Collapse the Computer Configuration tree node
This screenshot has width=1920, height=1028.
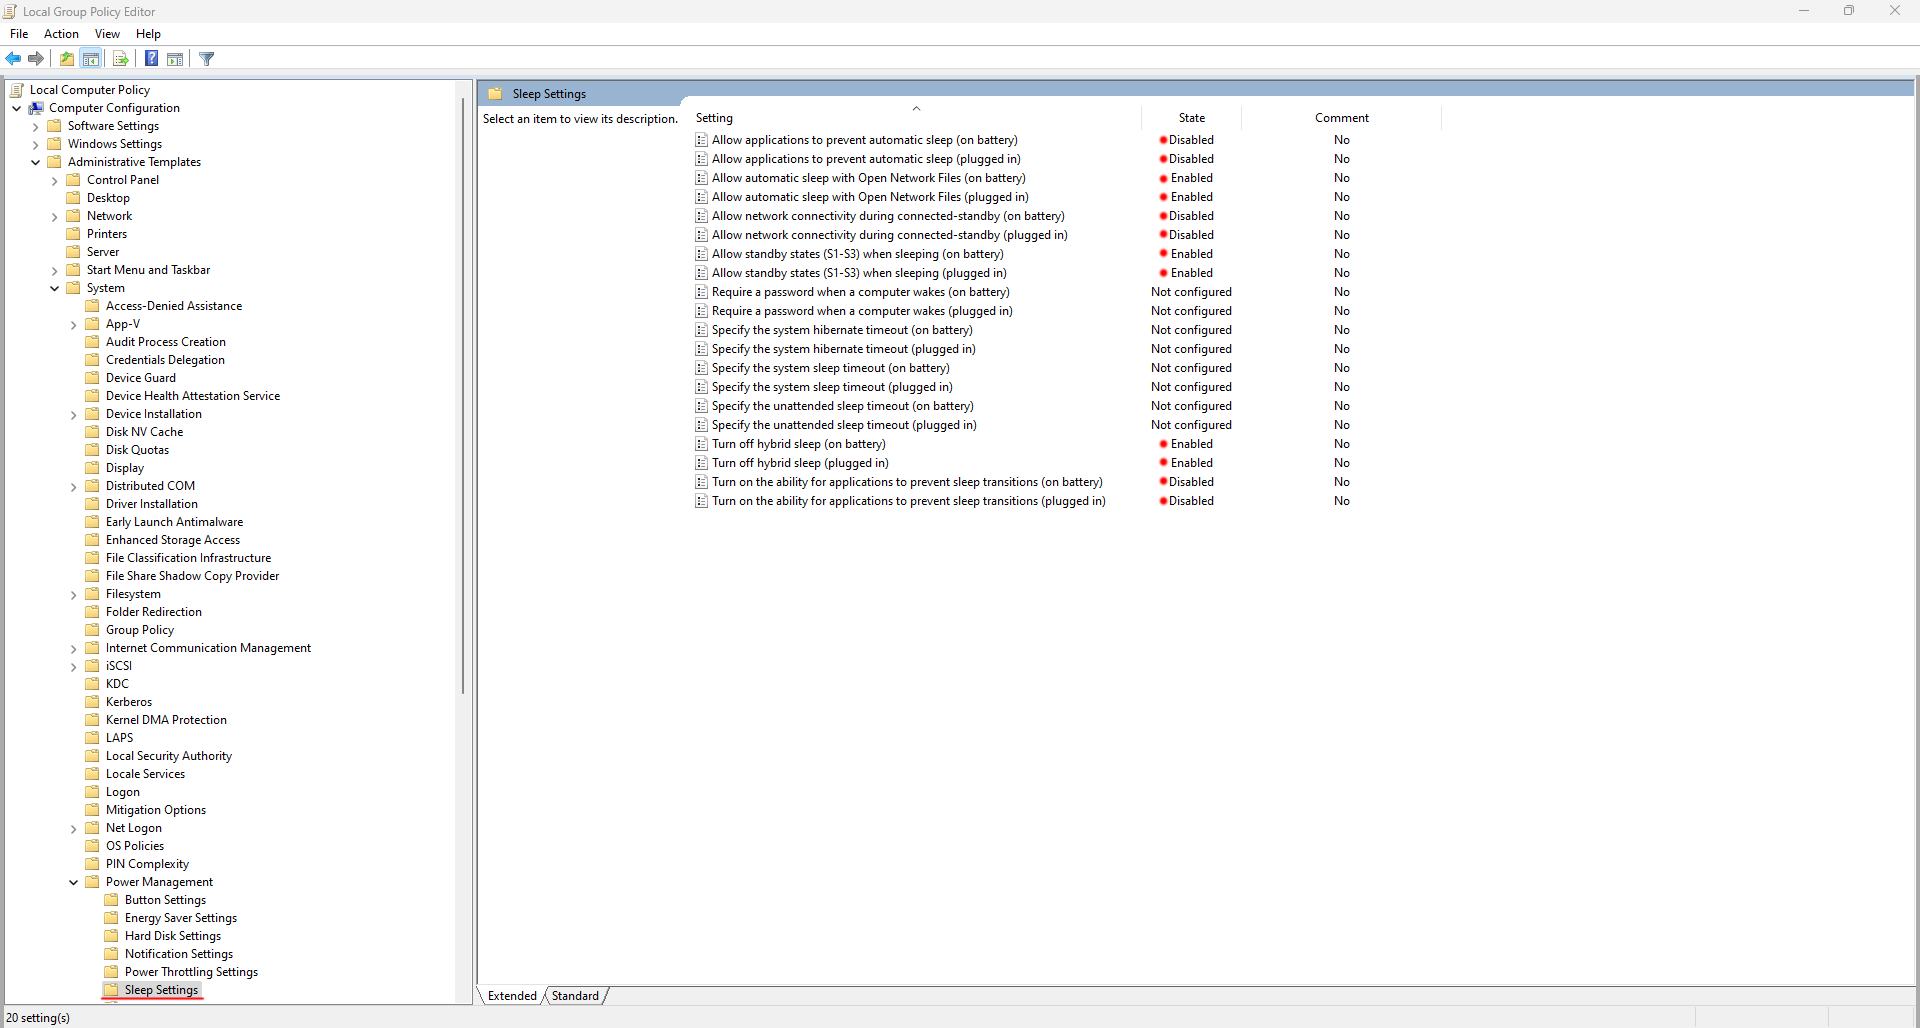coord(17,108)
